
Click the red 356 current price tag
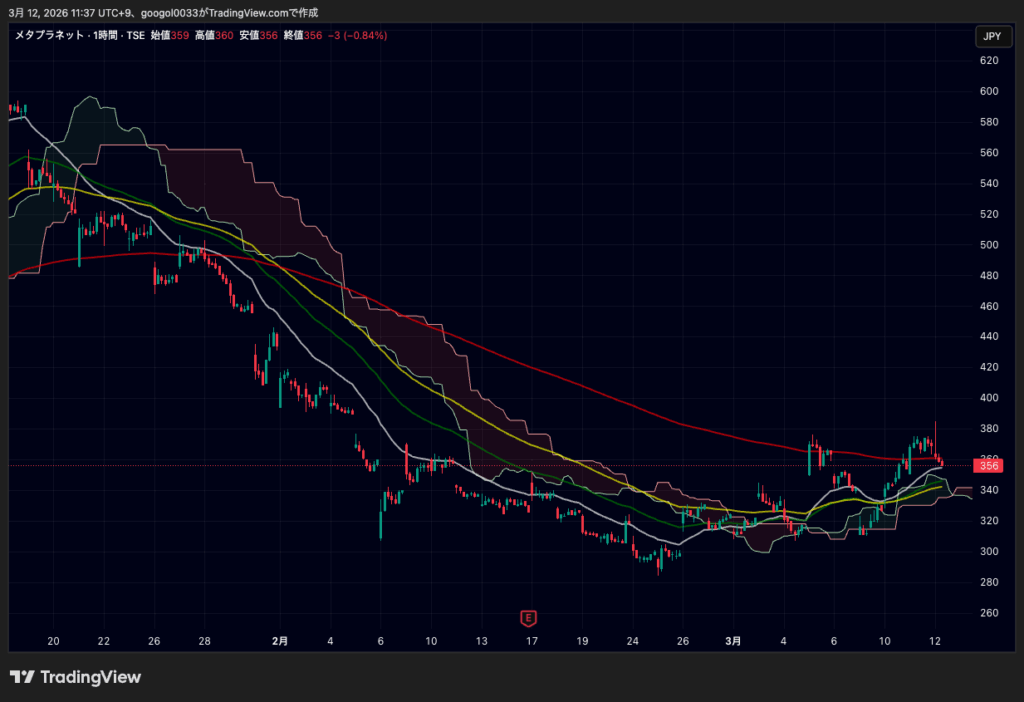[990, 465]
